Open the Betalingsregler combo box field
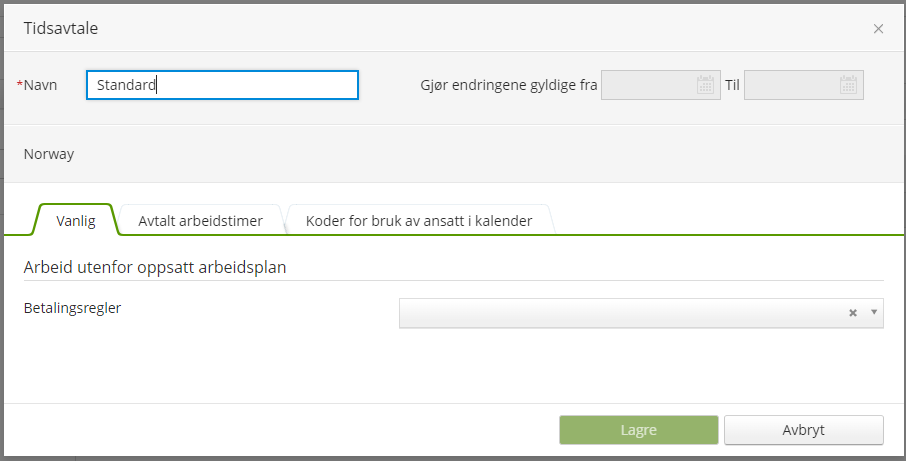Image resolution: width=906 pixels, height=461 pixels. pyautogui.click(x=641, y=313)
